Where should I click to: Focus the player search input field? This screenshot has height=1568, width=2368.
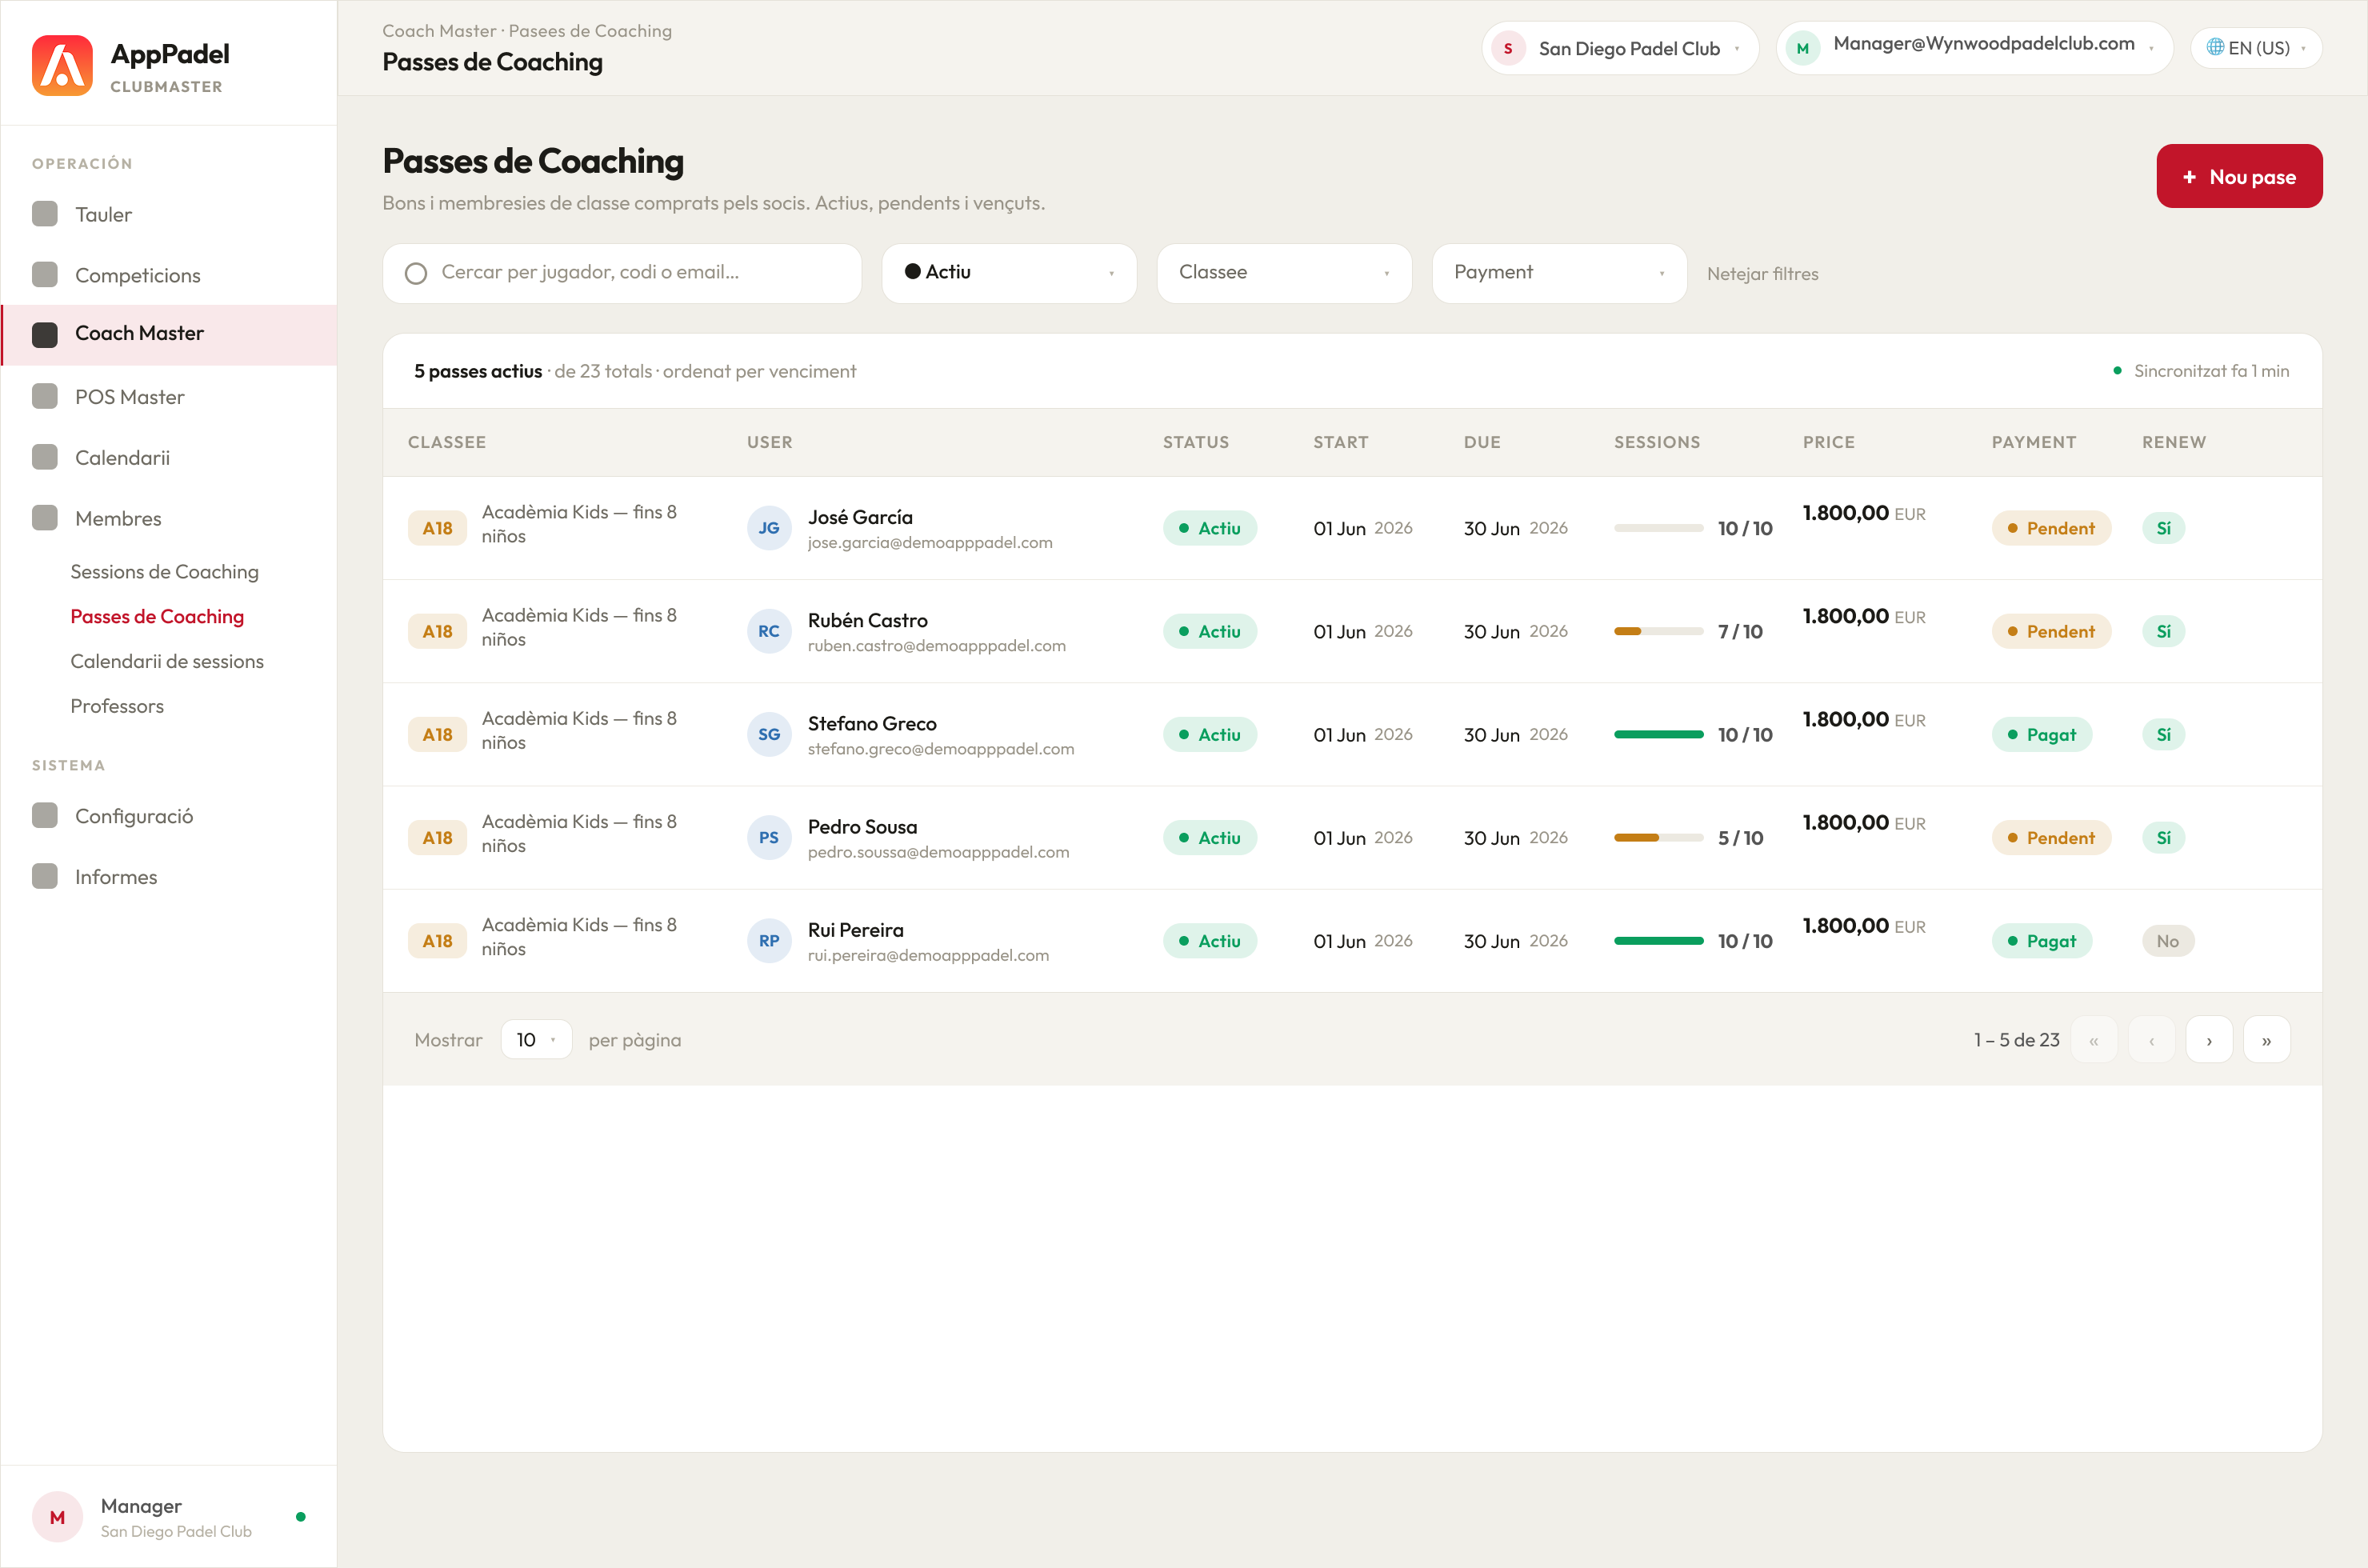tap(622, 273)
